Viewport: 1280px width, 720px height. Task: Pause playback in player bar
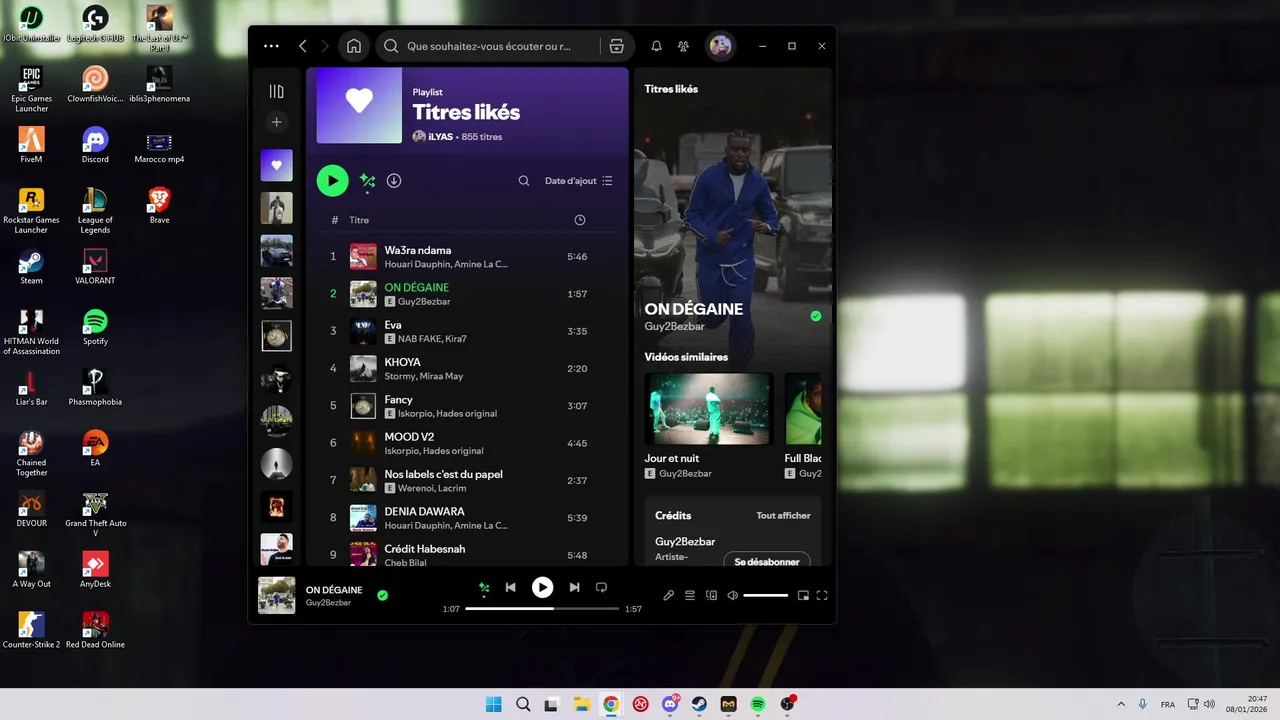pyautogui.click(x=542, y=588)
